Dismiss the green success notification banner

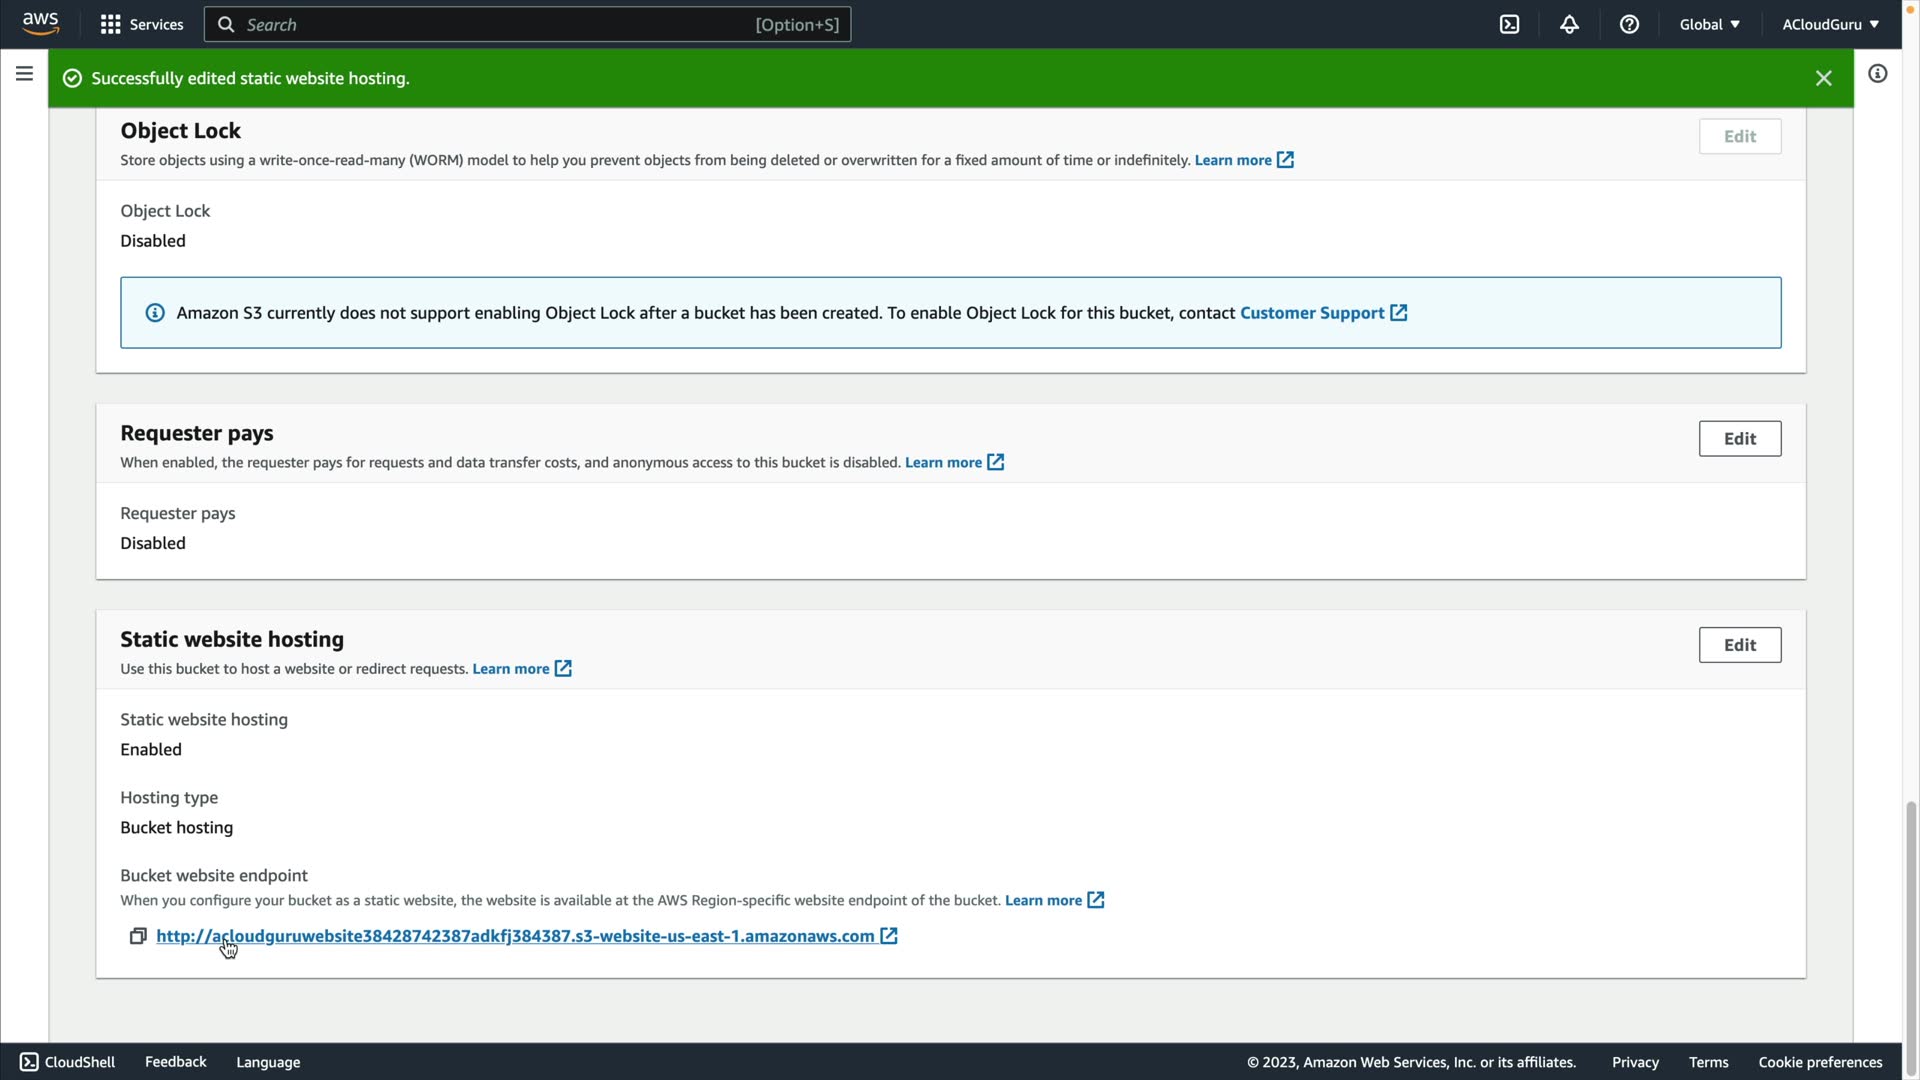coord(1823,78)
